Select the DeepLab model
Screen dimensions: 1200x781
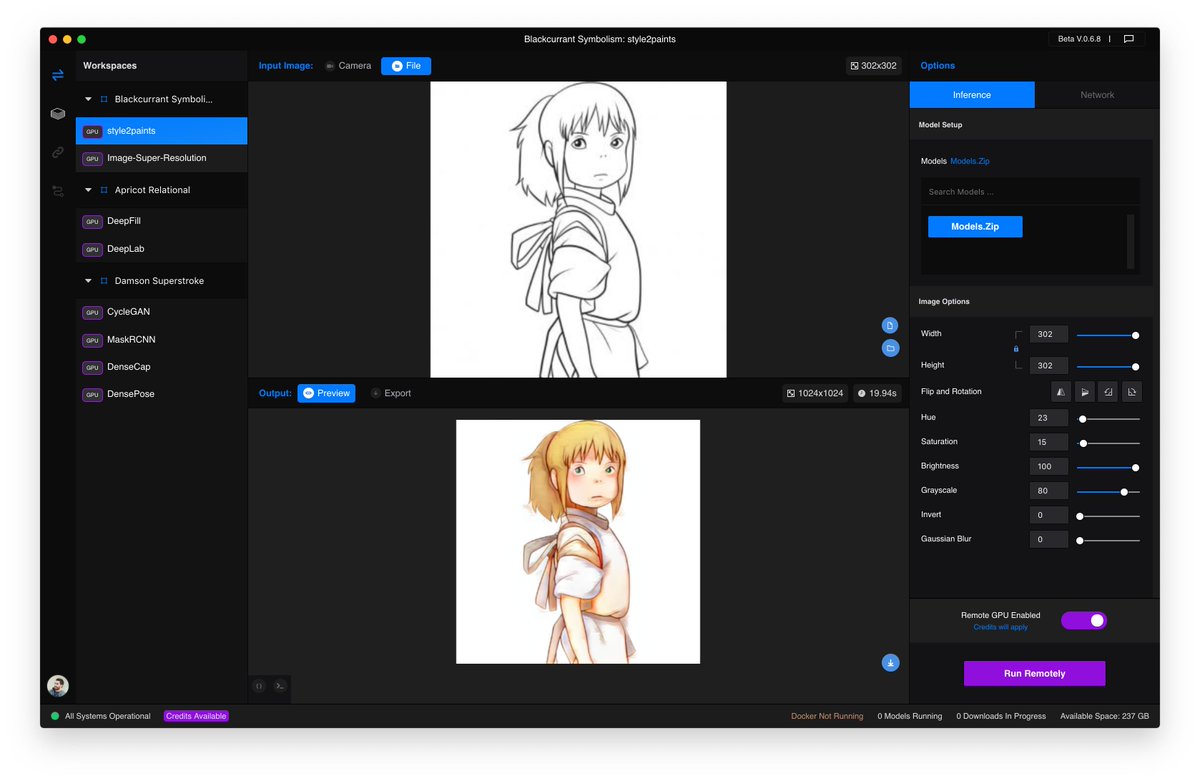tap(162, 249)
